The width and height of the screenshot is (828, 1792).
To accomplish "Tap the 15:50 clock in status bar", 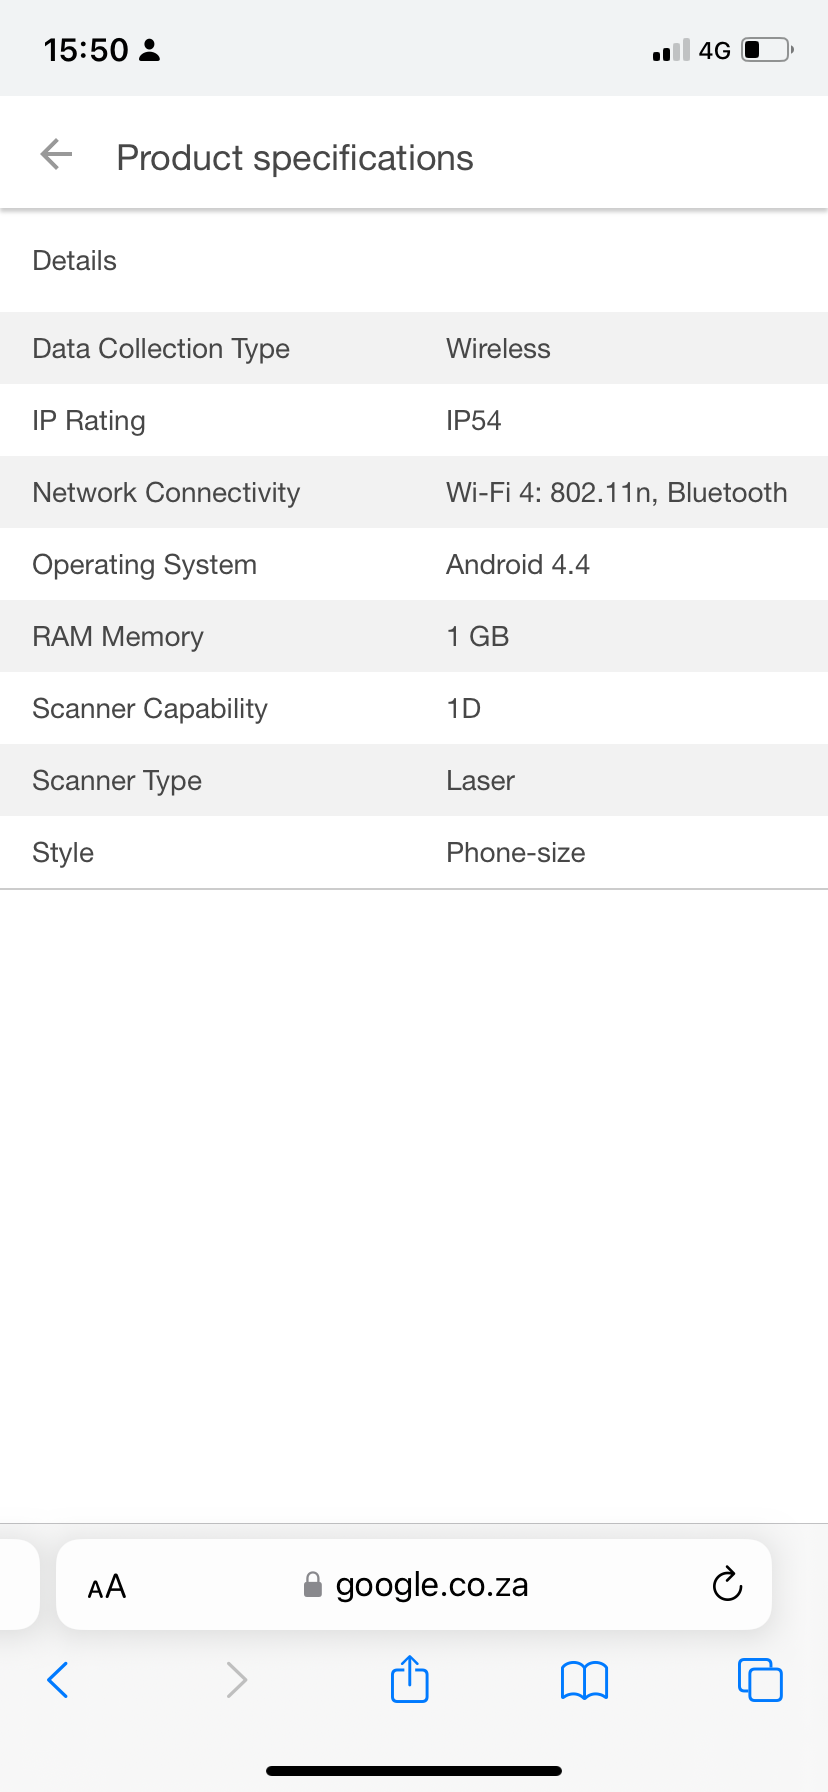I will coord(86,50).
